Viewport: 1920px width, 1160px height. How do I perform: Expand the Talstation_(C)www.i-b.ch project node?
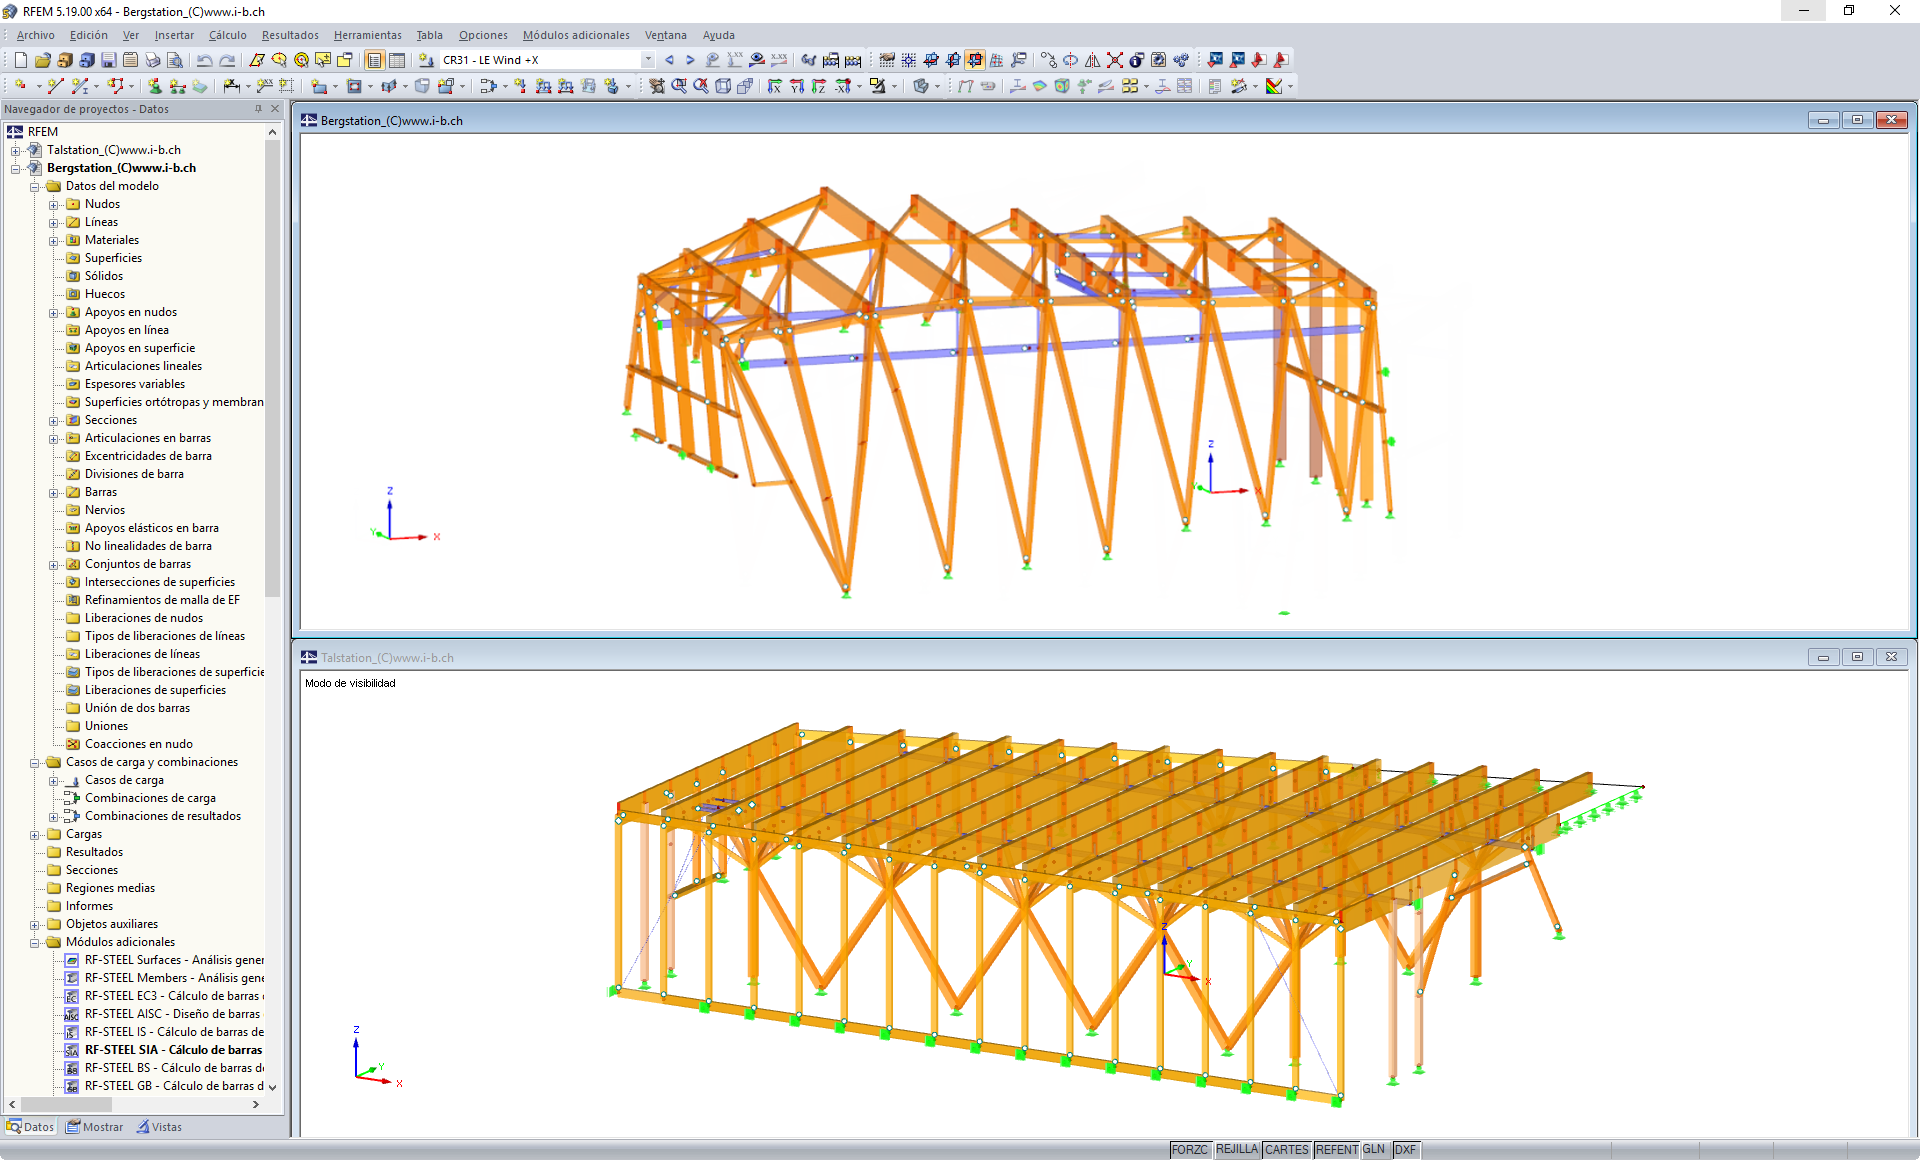[x=16, y=150]
